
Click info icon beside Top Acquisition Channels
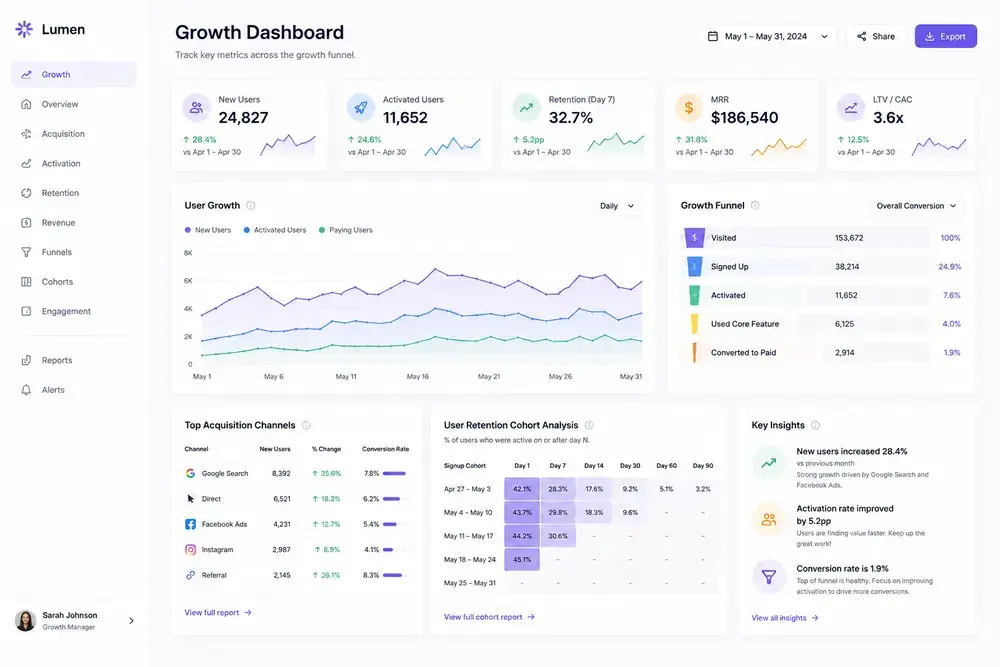306,425
